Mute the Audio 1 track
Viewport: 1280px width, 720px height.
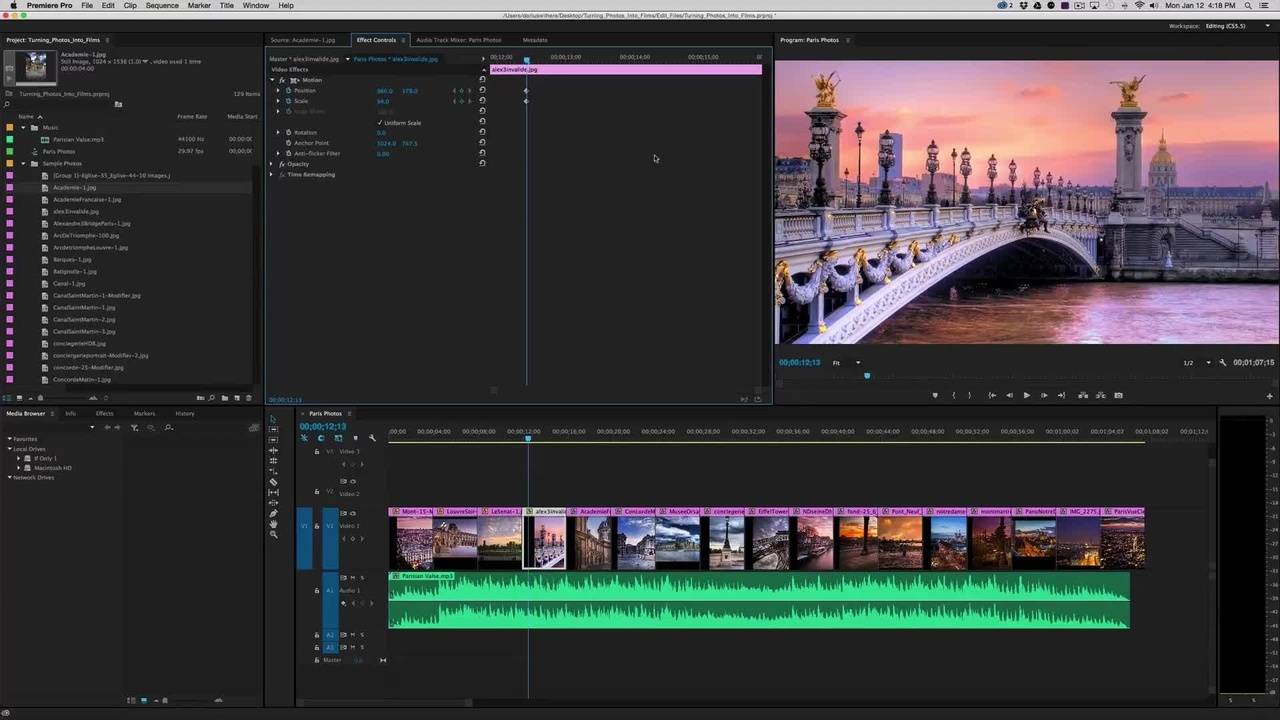click(352, 578)
